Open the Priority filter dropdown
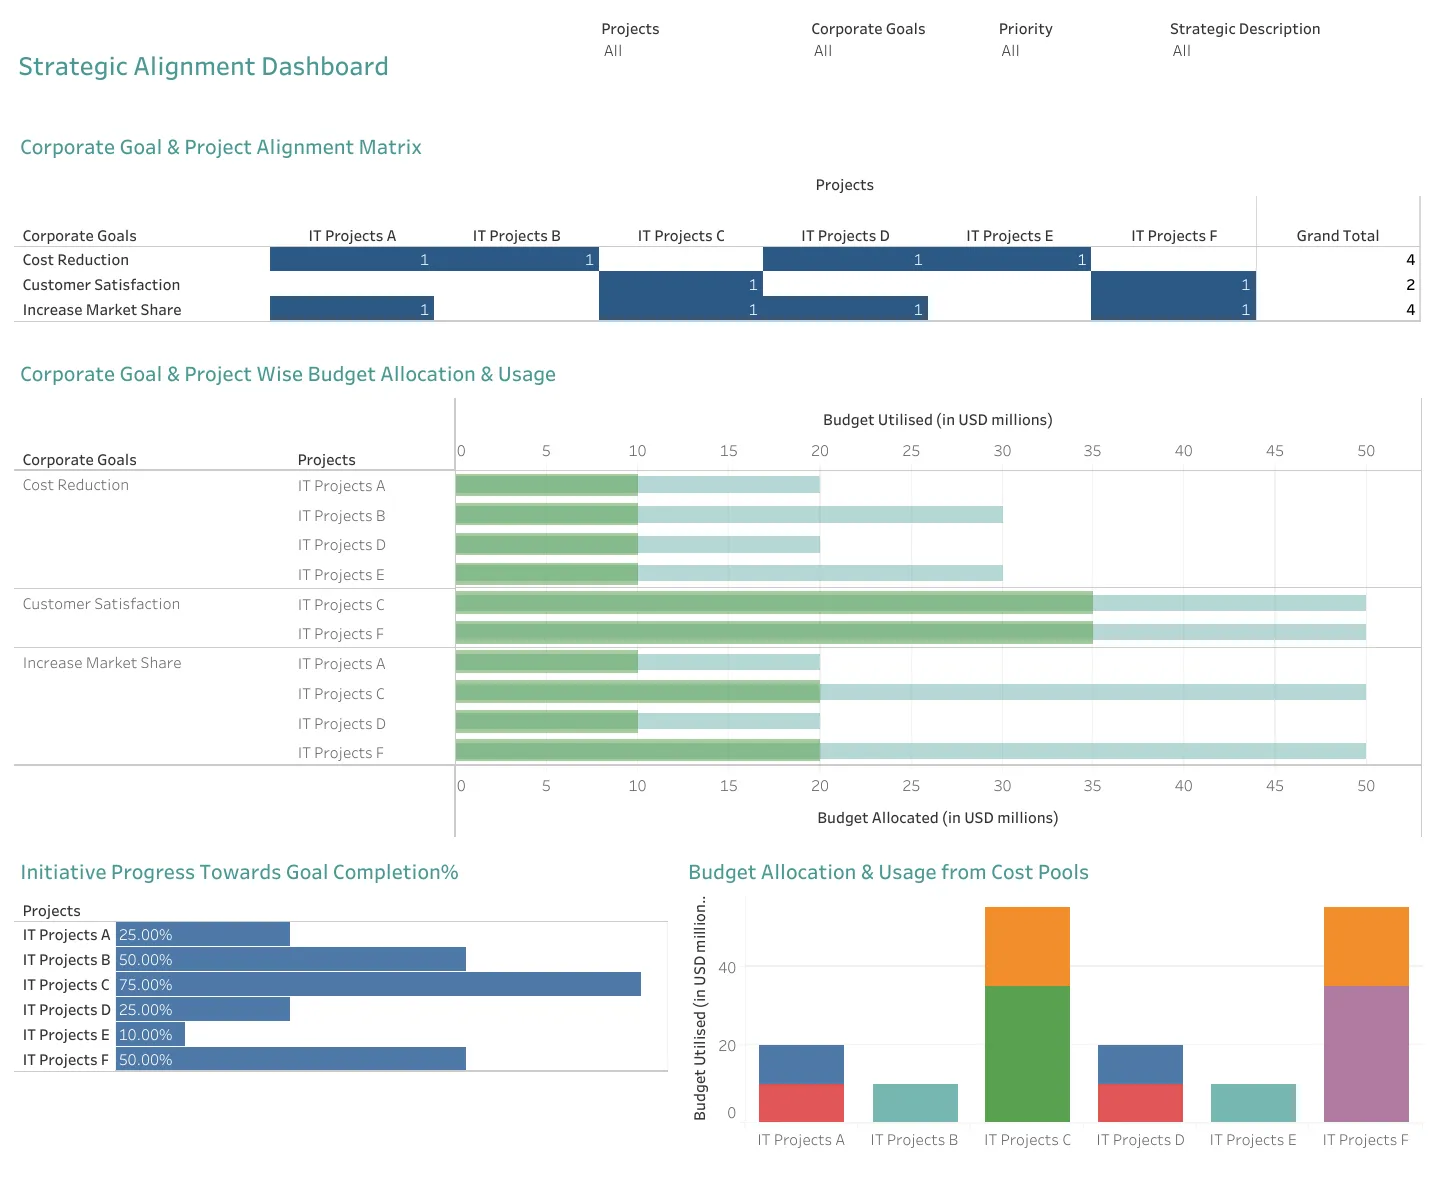This screenshot has height=1186, width=1436. 1010,51
